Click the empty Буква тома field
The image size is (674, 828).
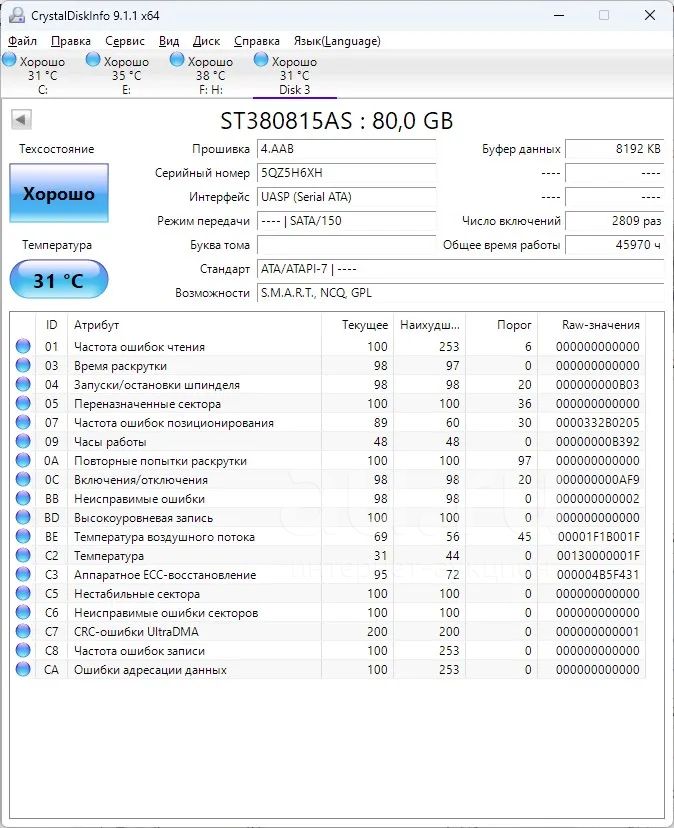tap(347, 245)
